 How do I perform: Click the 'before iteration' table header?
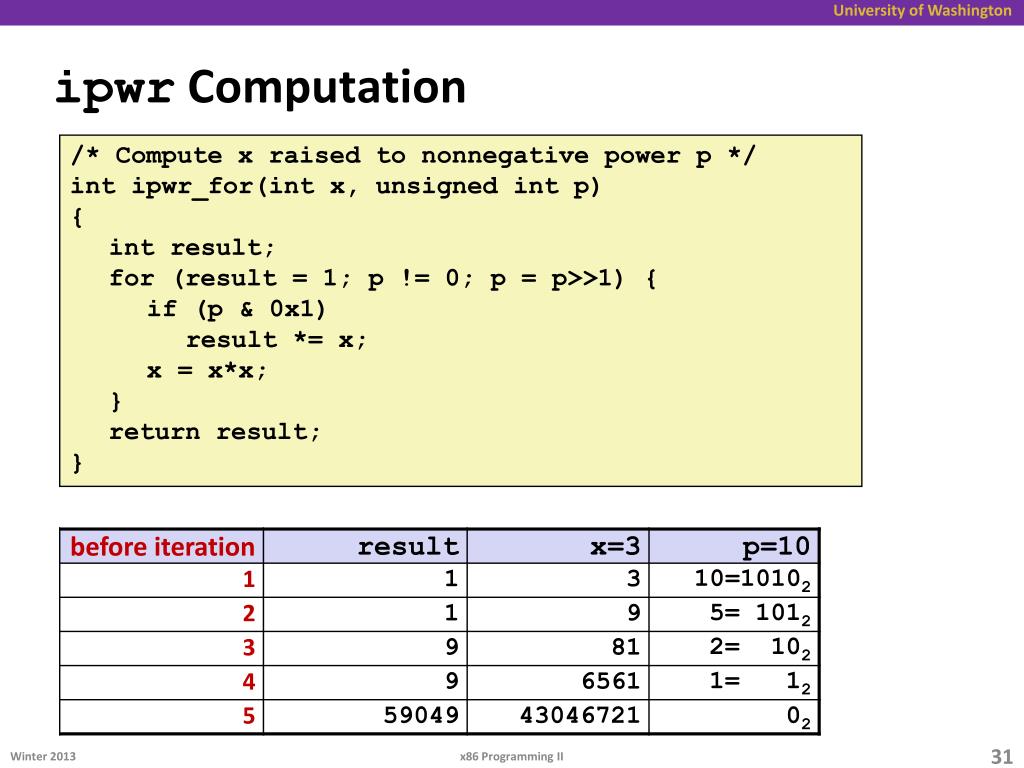pos(162,547)
